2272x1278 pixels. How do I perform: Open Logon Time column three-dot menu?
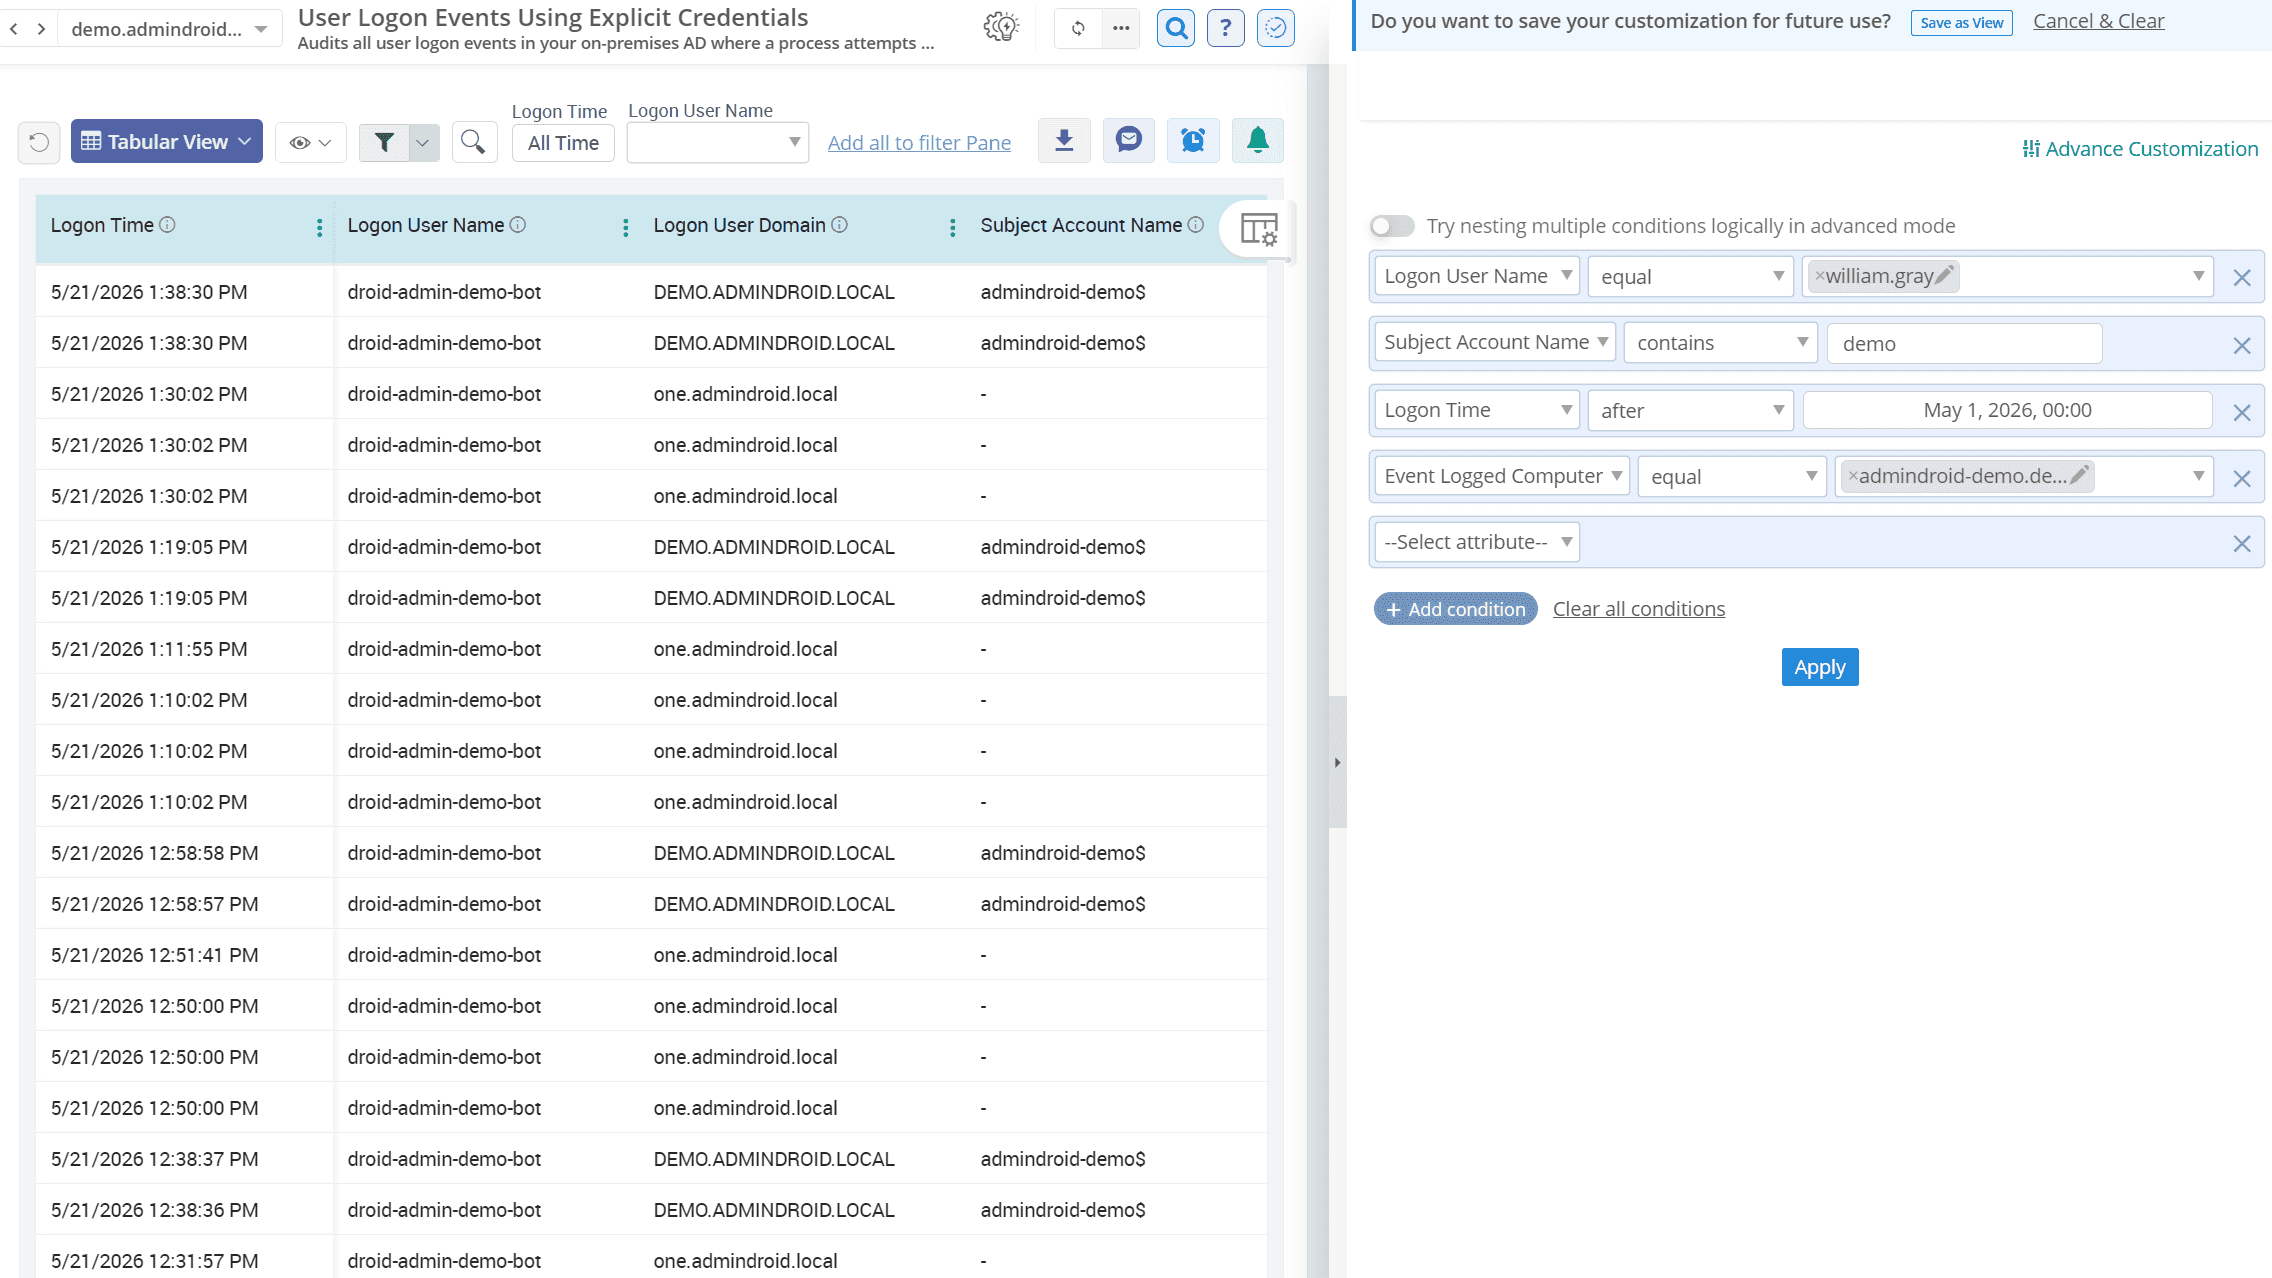click(319, 228)
